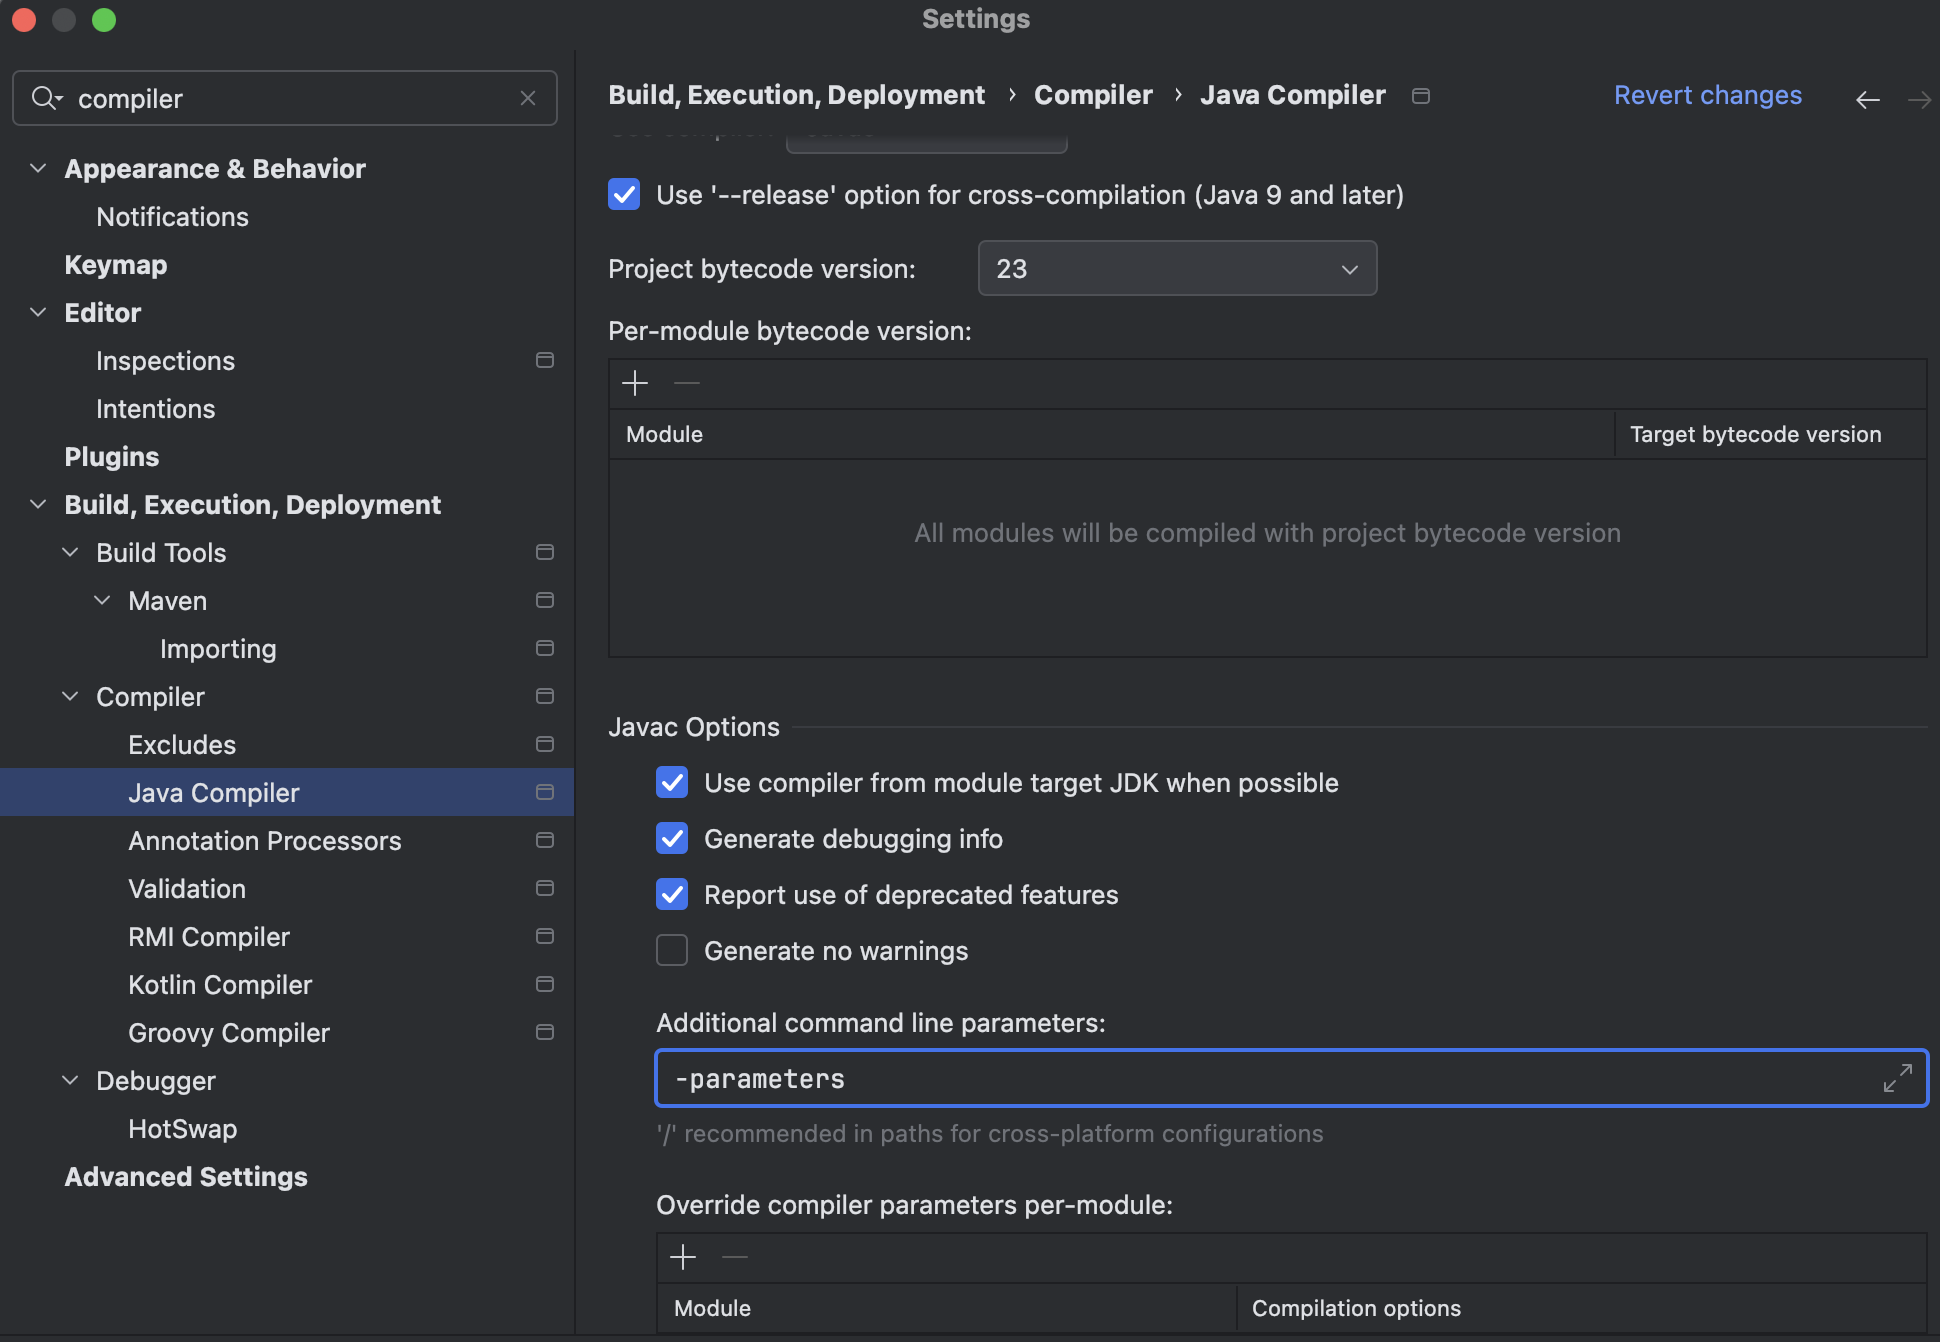This screenshot has height=1342, width=1940.
Task: Collapse the Build Tools tree node
Action: click(70, 552)
